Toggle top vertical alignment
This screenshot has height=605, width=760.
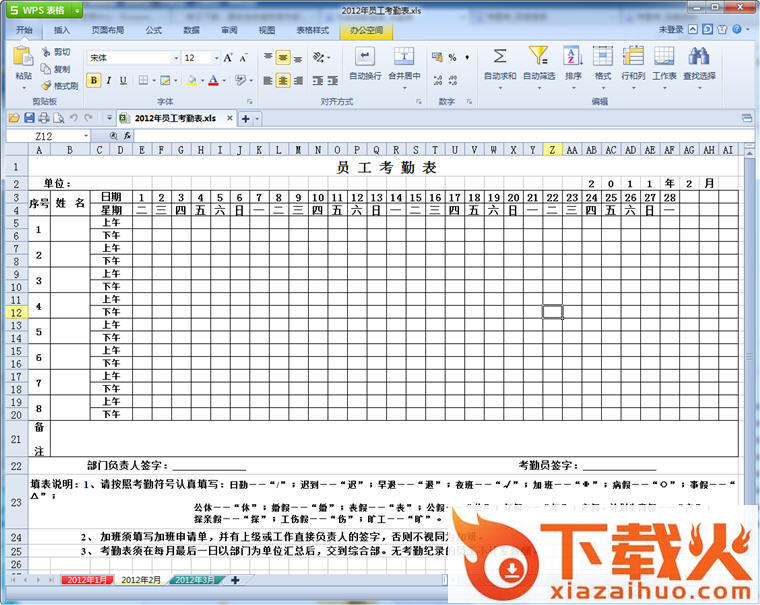(x=268, y=58)
